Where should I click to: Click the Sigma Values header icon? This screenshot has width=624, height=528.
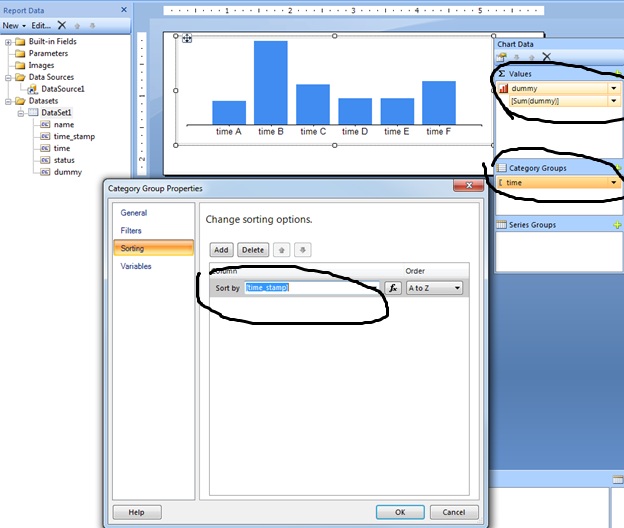(x=502, y=74)
